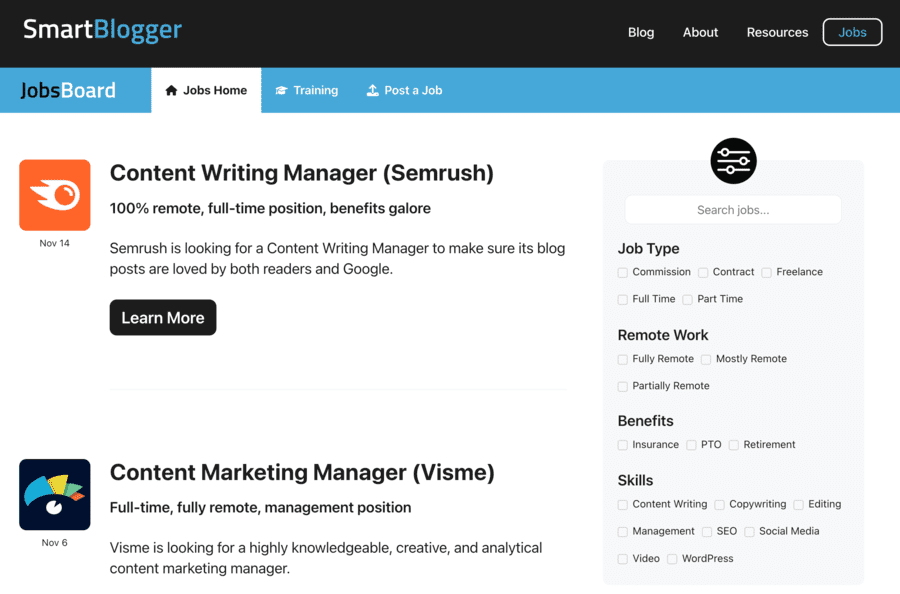Check the Freelance job type box
The image size is (900, 594).
767,272
